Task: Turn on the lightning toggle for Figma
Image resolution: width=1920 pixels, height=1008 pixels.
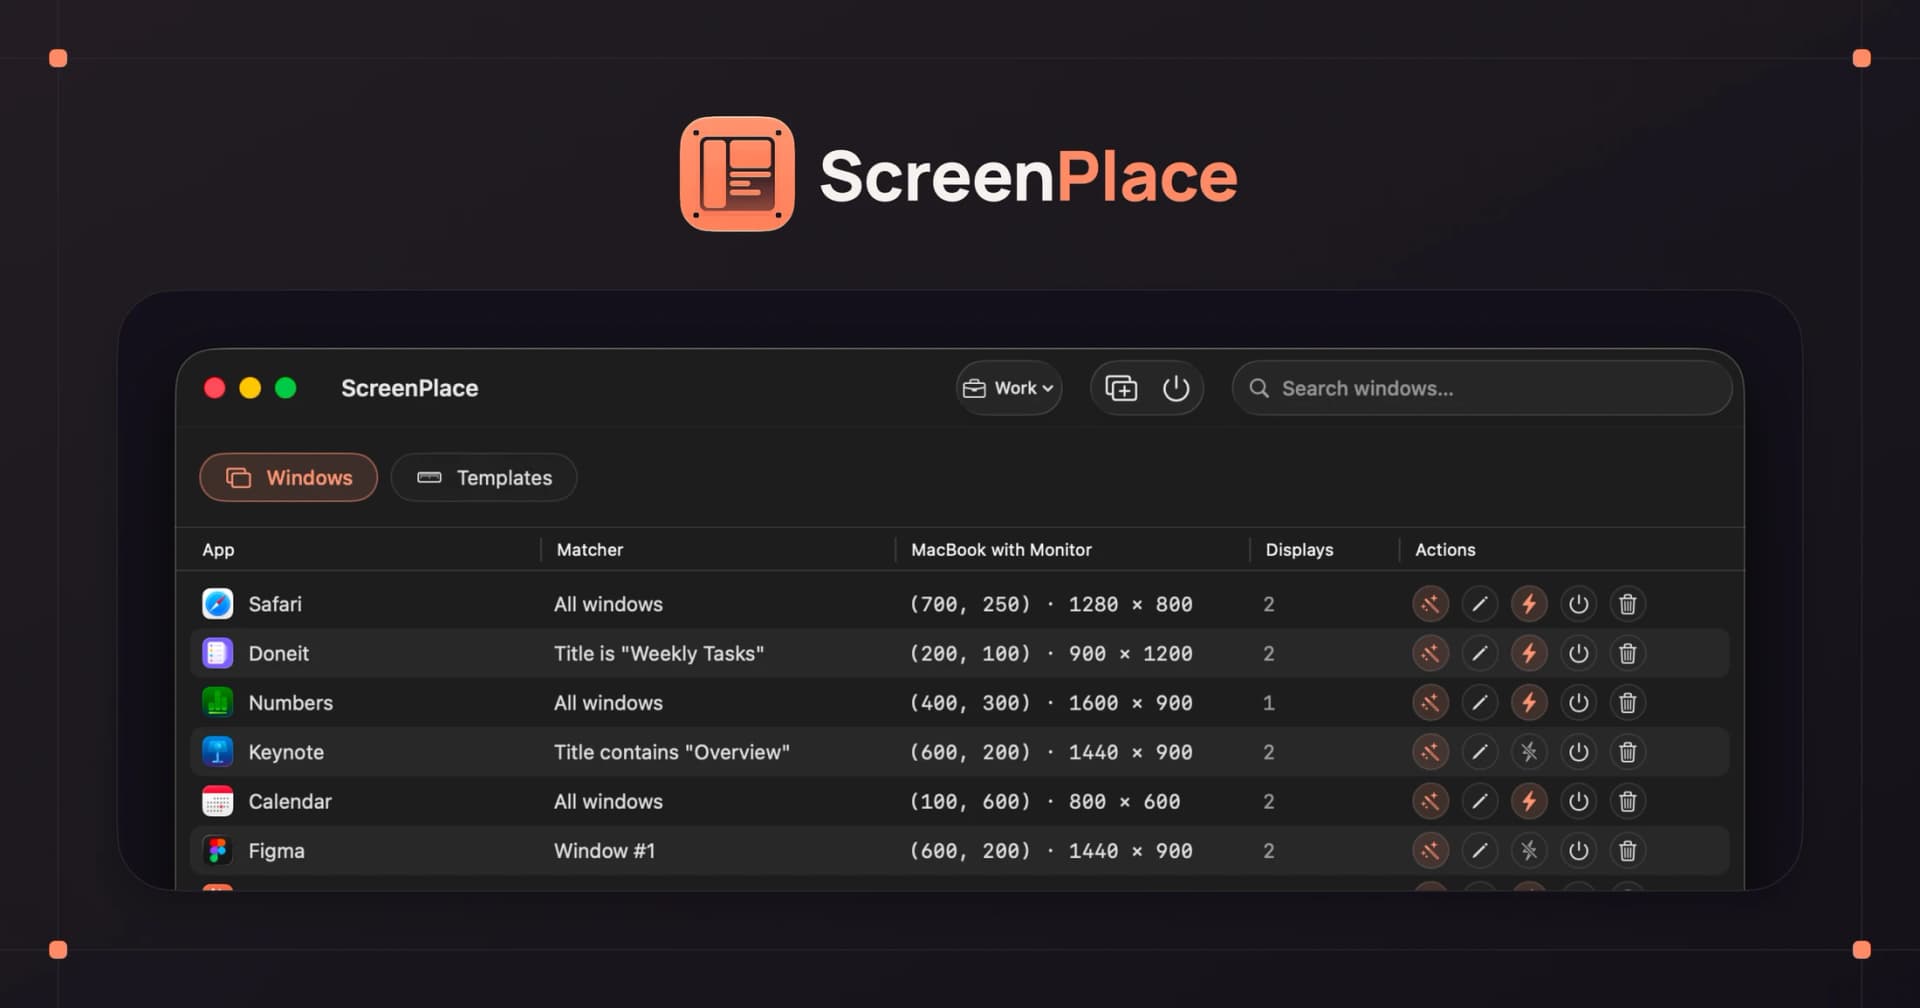Action: [1529, 851]
